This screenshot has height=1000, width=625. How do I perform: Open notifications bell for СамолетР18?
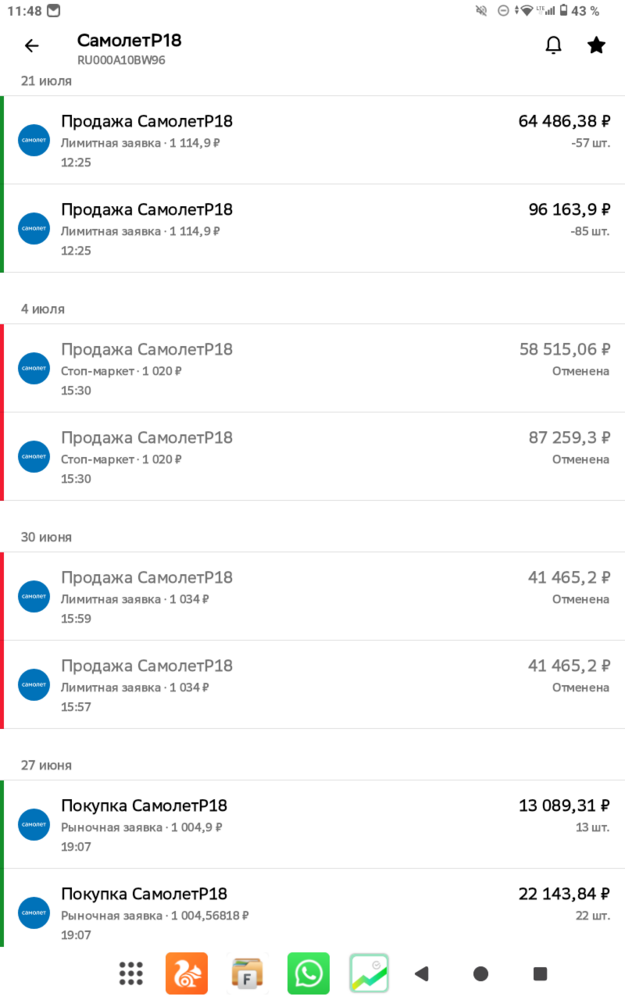(x=554, y=45)
